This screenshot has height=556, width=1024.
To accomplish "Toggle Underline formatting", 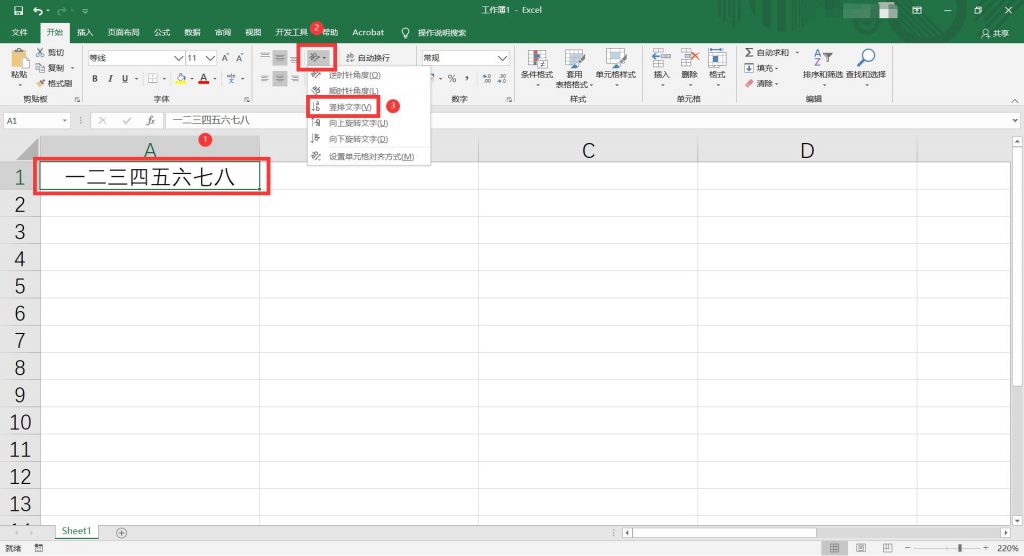I will coord(125,78).
